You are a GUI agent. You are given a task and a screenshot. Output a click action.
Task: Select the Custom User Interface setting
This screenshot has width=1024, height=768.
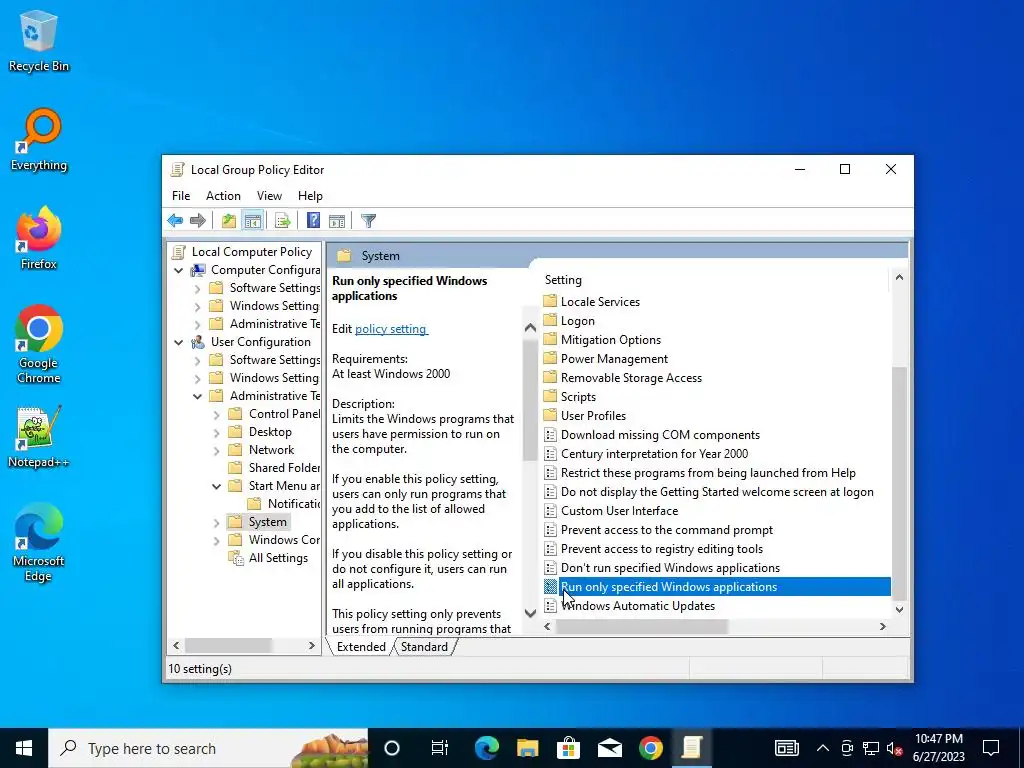pos(619,511)
